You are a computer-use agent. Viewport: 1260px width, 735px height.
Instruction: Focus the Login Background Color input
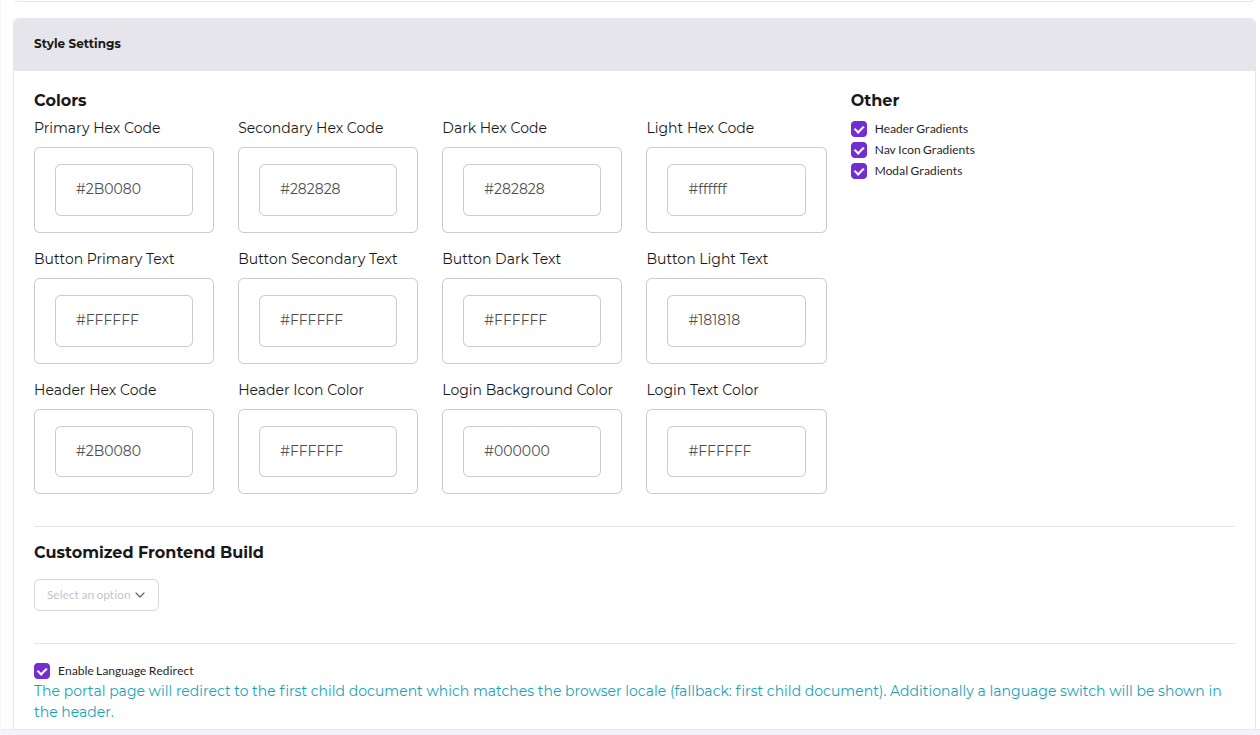[x=532, y=452]
